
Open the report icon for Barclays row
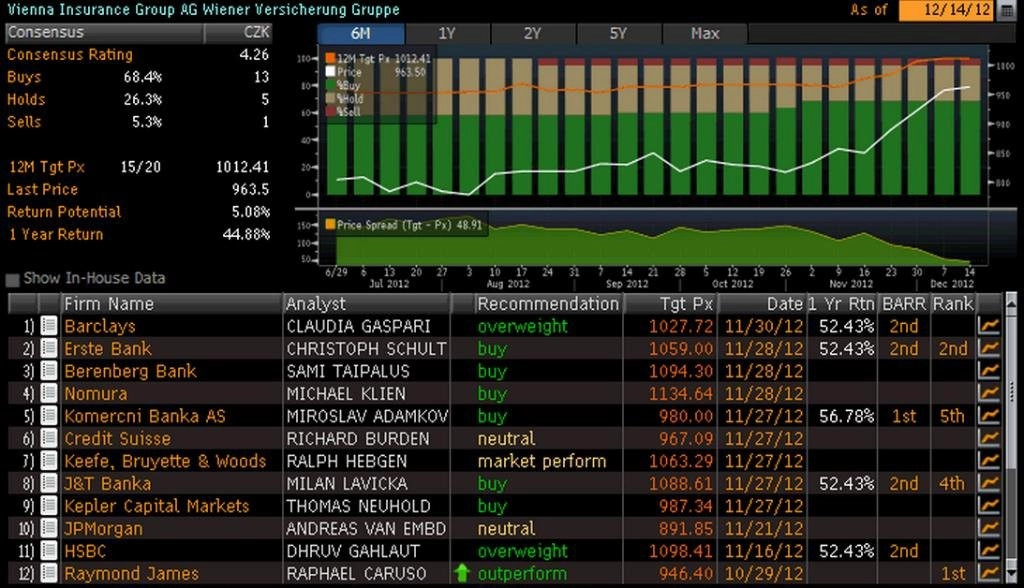(49, 325)
